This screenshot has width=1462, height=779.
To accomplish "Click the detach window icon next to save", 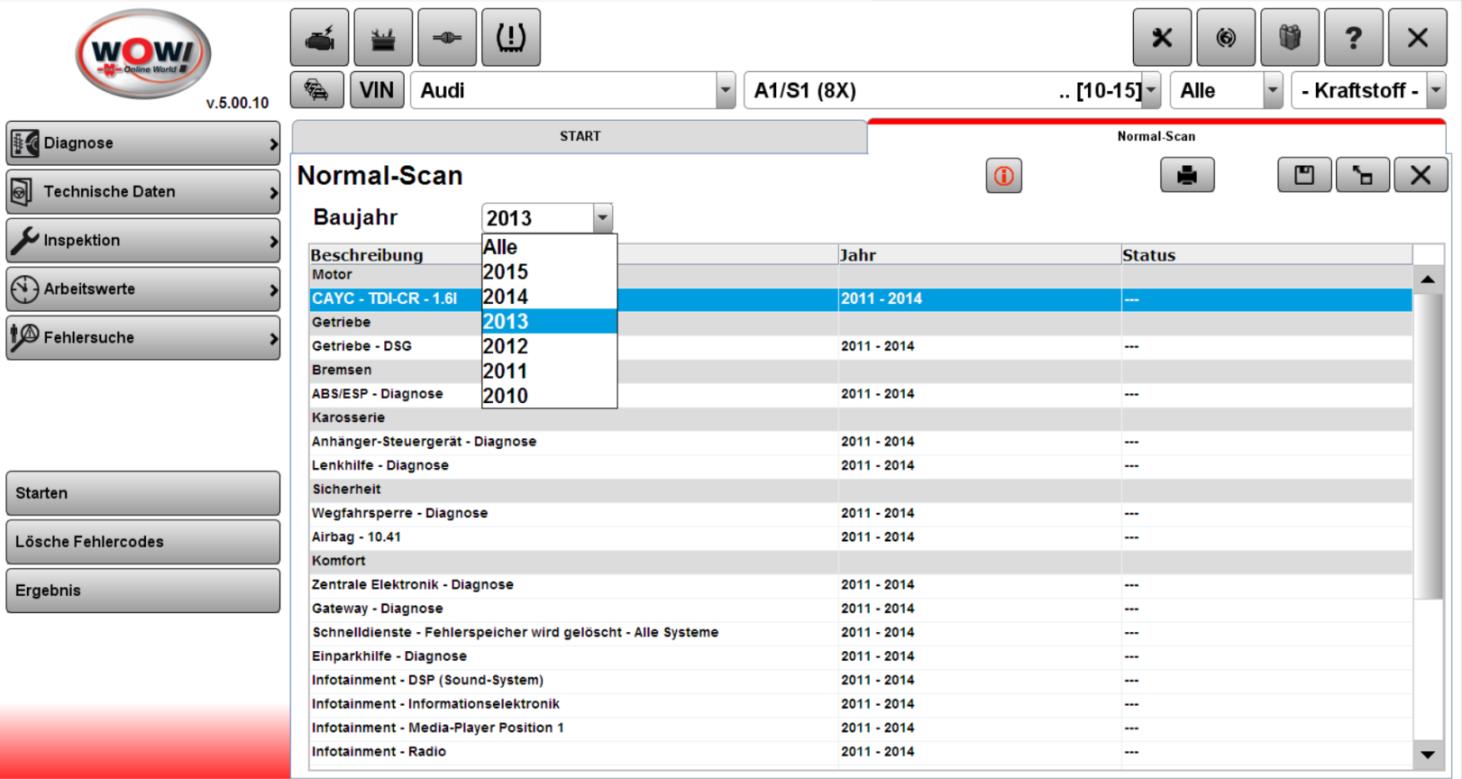I will [x=1361, y=175].
